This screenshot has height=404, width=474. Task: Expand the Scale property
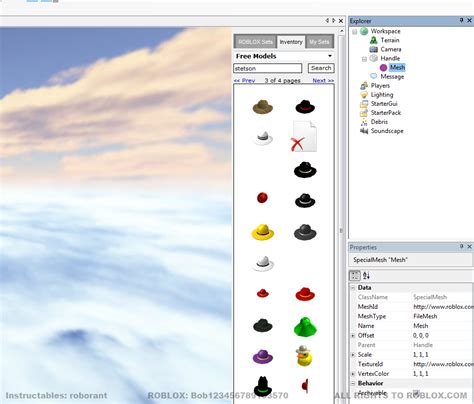point(353,355)
